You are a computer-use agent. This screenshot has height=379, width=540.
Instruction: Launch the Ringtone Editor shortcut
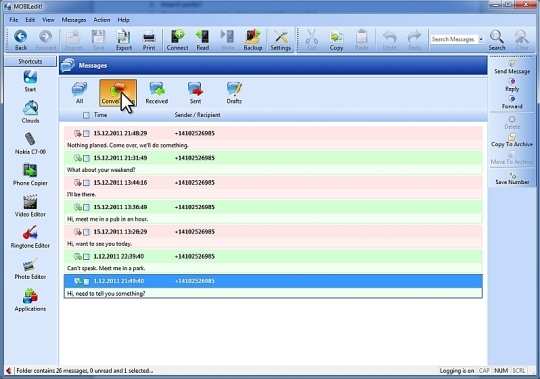[x=30, y=237]
